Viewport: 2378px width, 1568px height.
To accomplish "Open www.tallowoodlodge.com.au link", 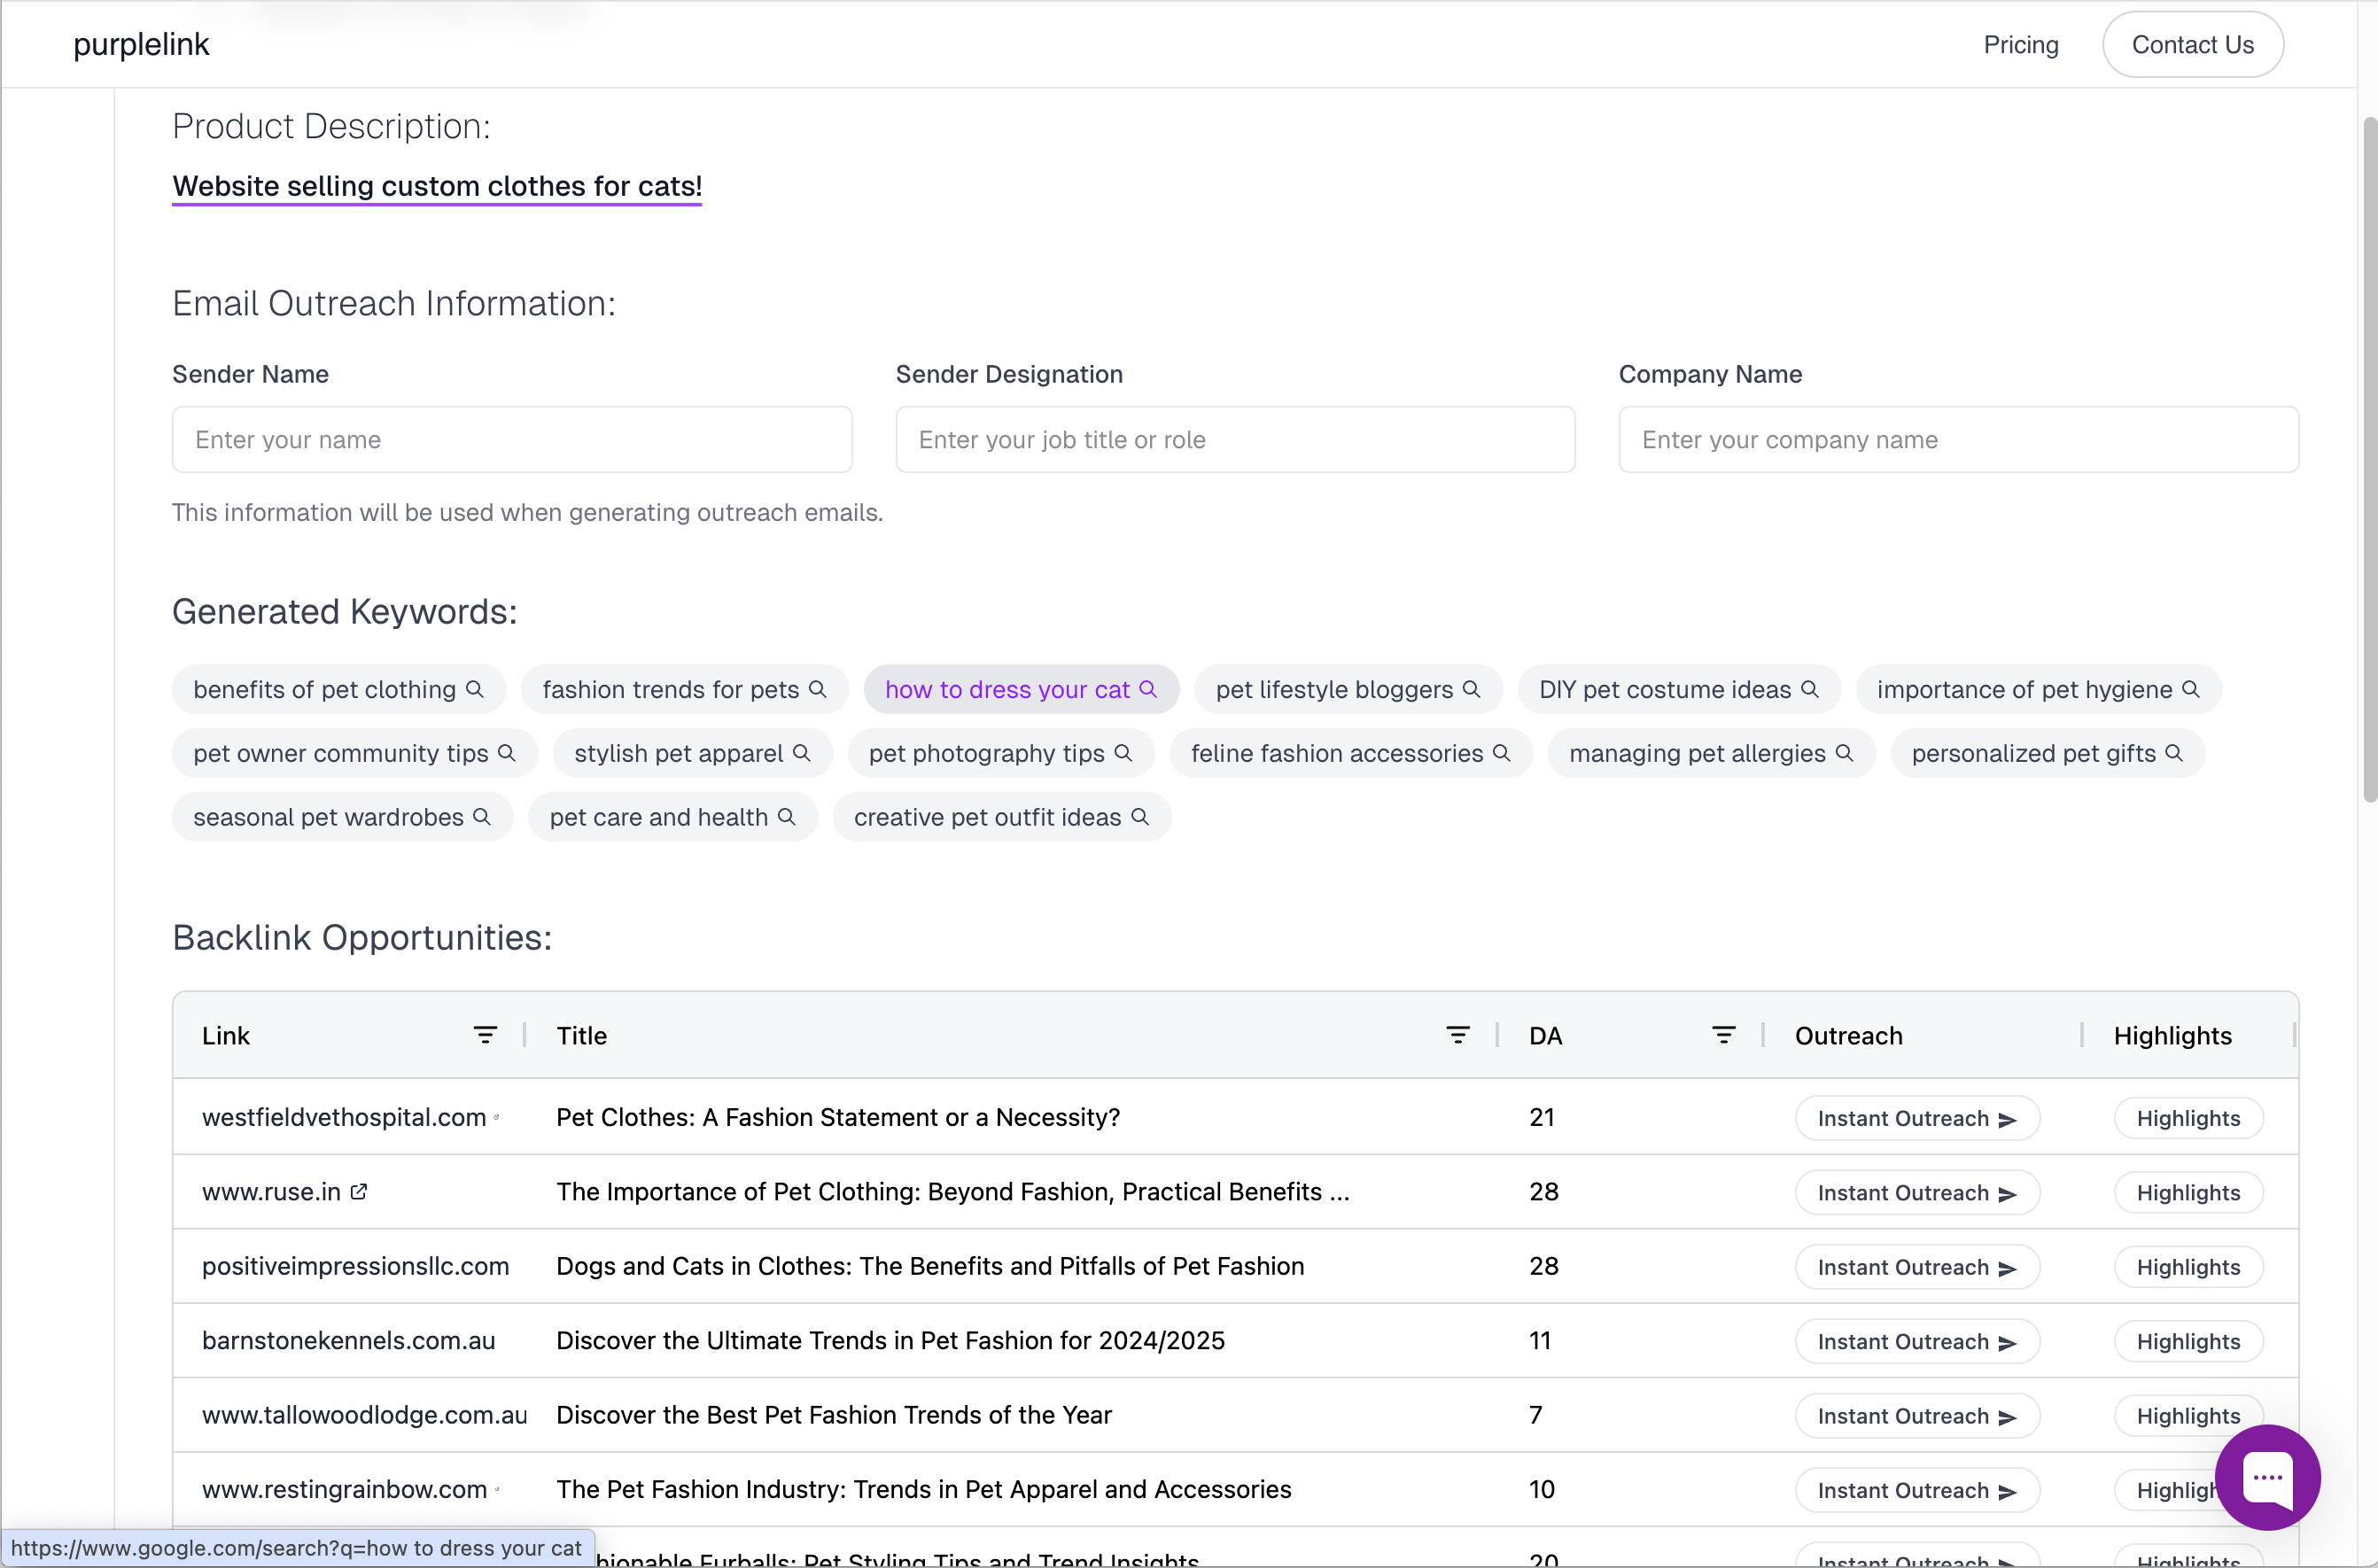I will pos(364,1415).
